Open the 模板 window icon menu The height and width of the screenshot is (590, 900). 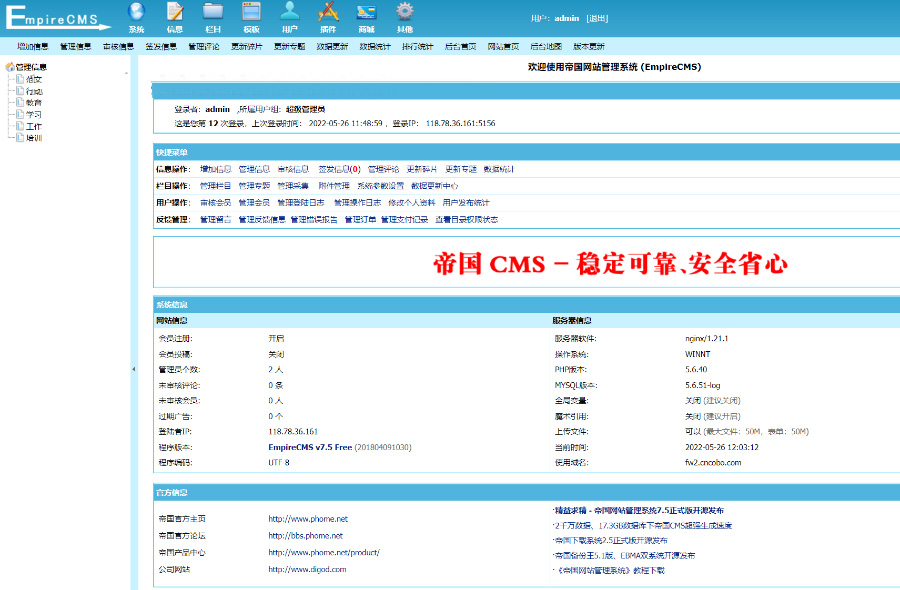251,17
